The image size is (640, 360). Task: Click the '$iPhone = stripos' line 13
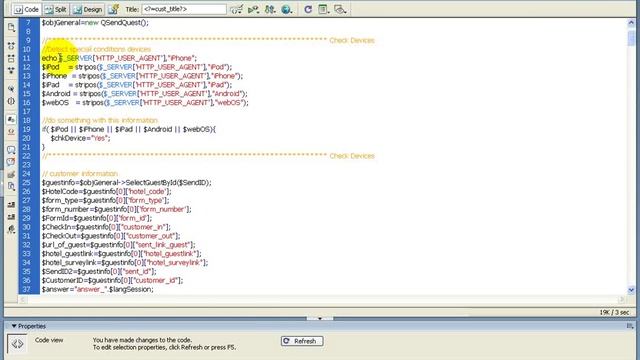pos(142,76)
